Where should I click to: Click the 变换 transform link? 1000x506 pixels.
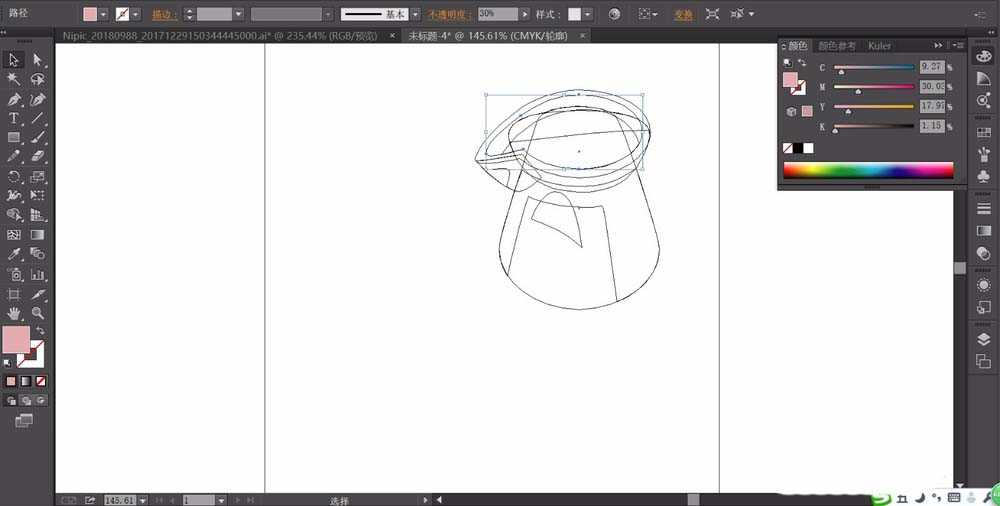click(x=683, y=15)
